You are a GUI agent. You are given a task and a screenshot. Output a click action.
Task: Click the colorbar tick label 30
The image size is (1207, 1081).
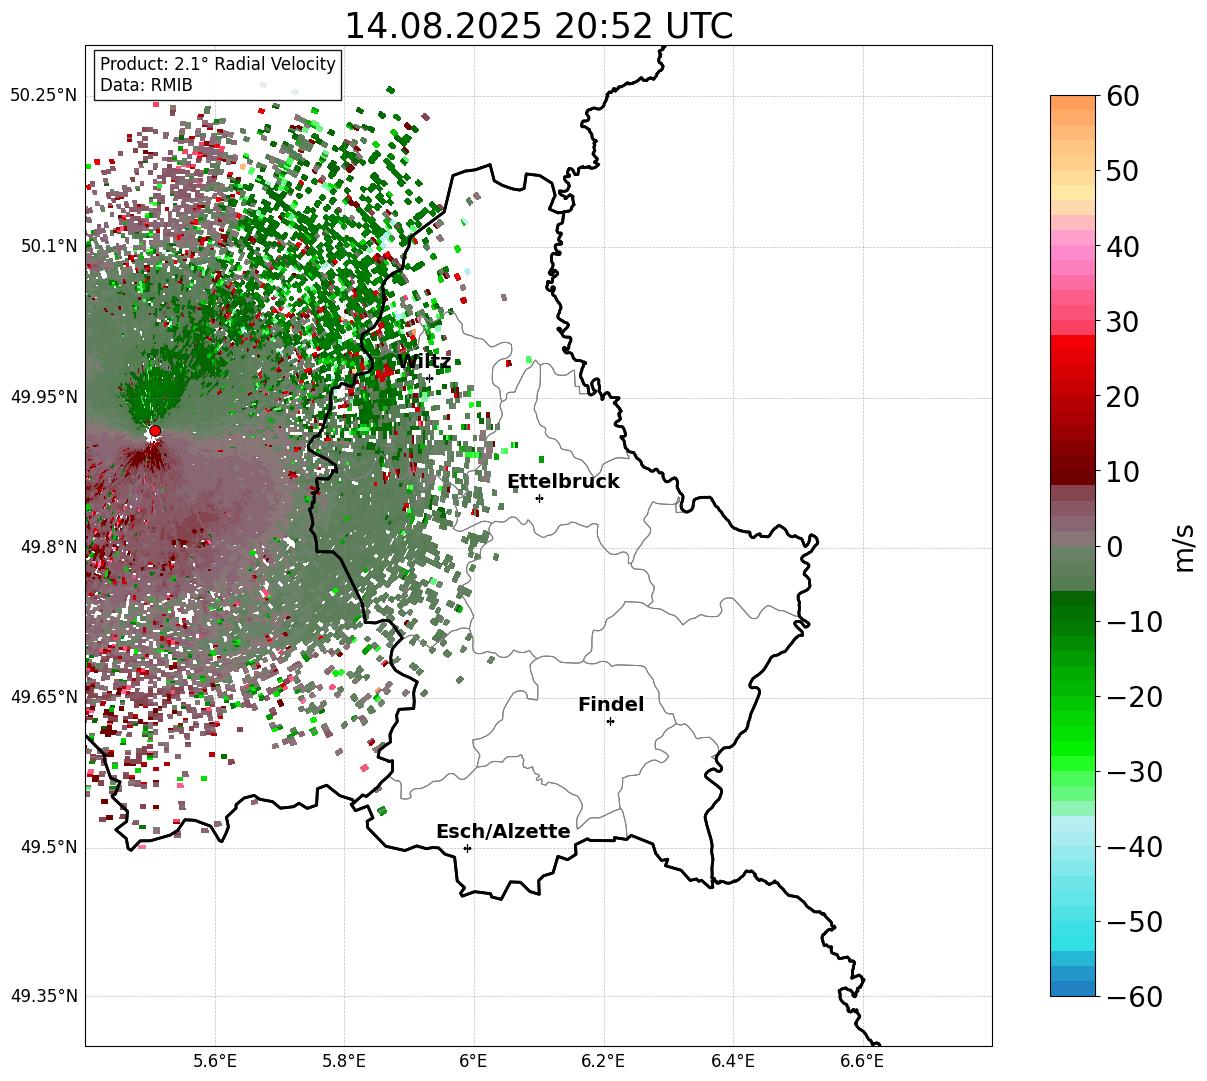click(1122, 322)
